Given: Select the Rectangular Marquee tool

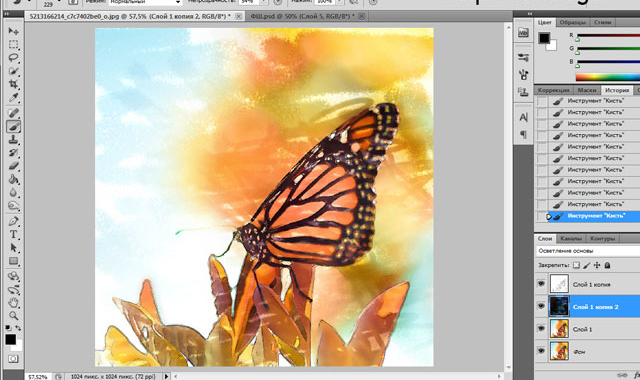Looking at the screenshot, I should click(13, 44).
